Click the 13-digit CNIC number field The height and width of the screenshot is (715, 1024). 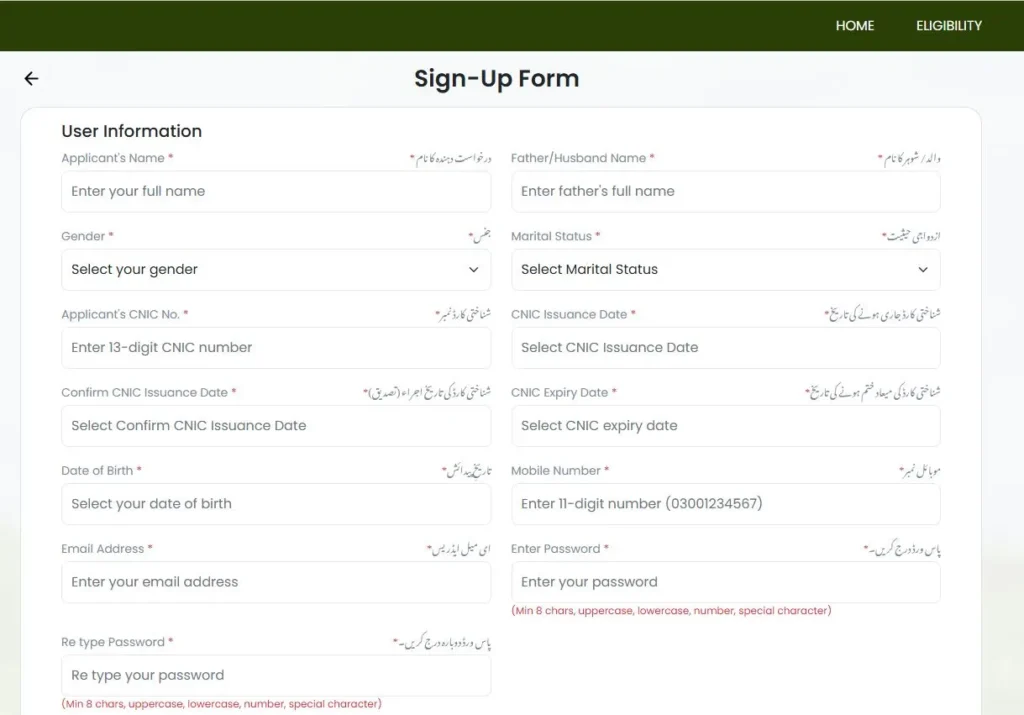click(x=275, y=348)
